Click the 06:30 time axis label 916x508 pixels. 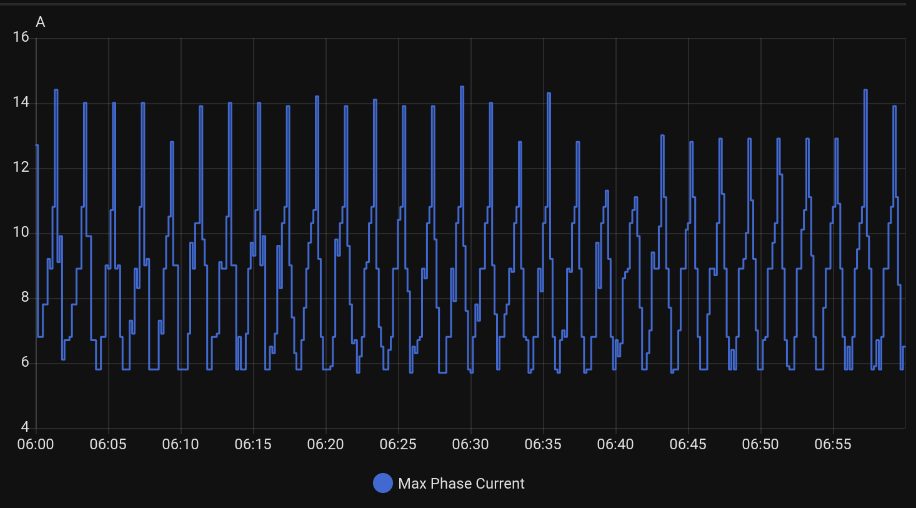pos(470,444)
